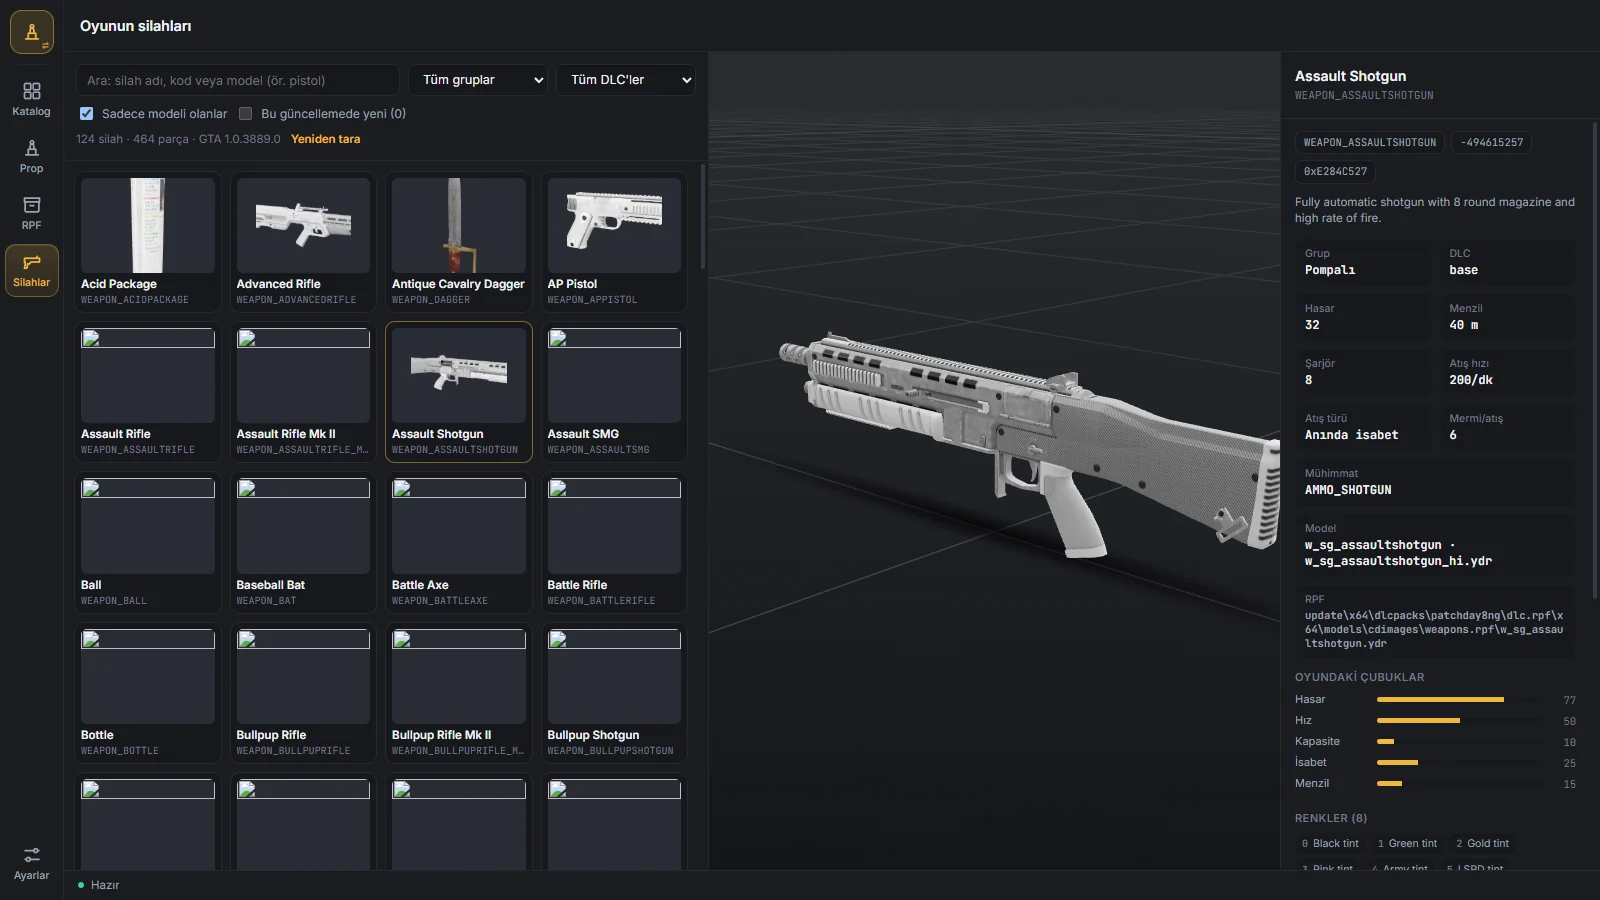The image size is (1600, 900).
Task: Select the Gold tint color option
Action: click(1482, 843)
